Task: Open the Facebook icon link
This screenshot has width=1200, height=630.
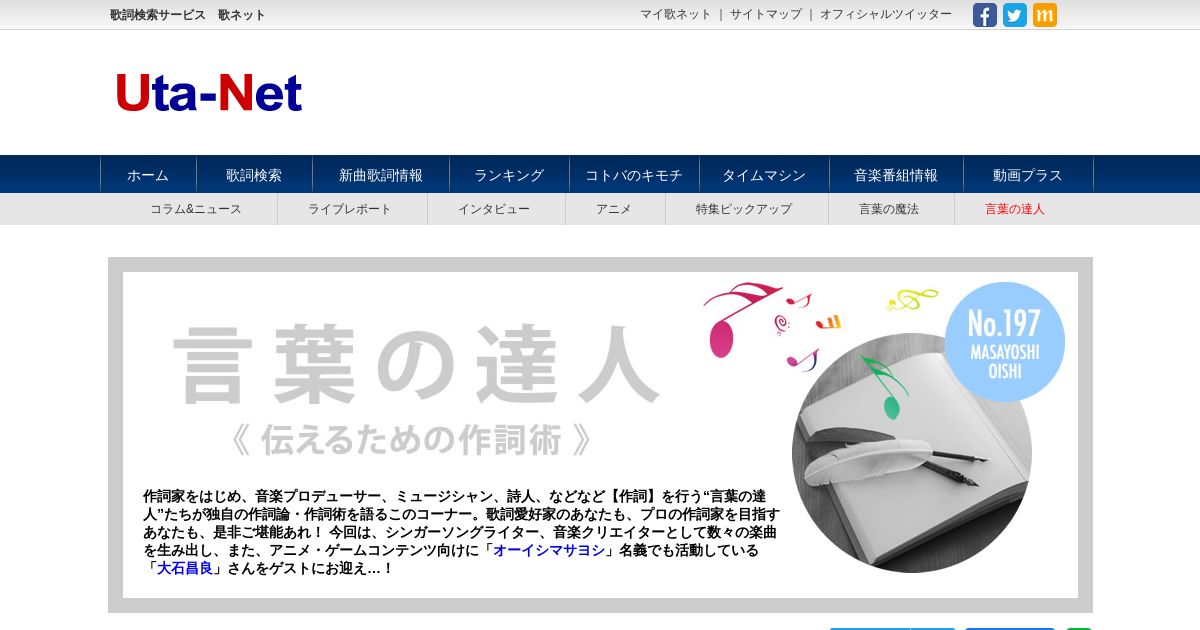Action: click(x=985, y=15)
